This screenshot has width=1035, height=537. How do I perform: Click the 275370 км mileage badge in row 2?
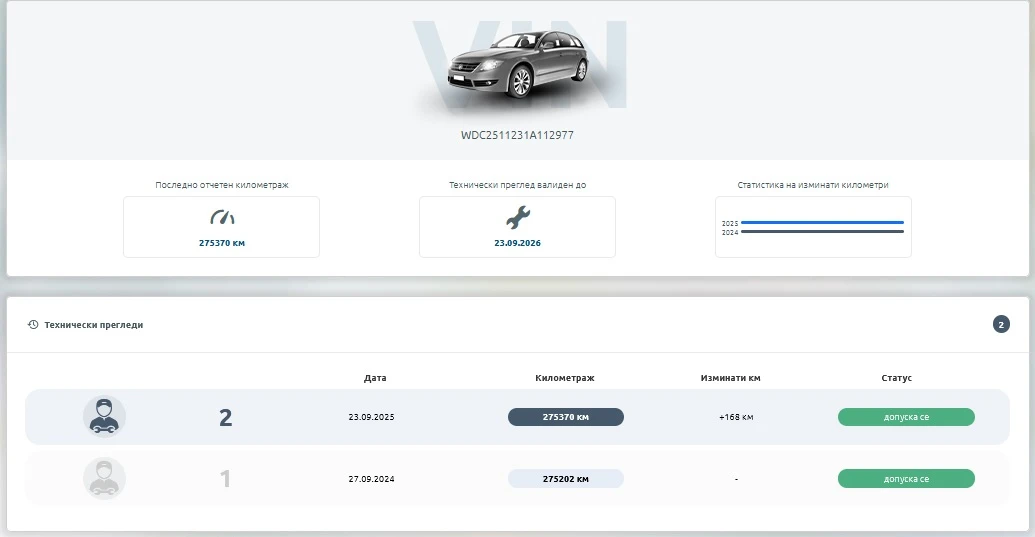pyautogui.click(x=566, y=417)
